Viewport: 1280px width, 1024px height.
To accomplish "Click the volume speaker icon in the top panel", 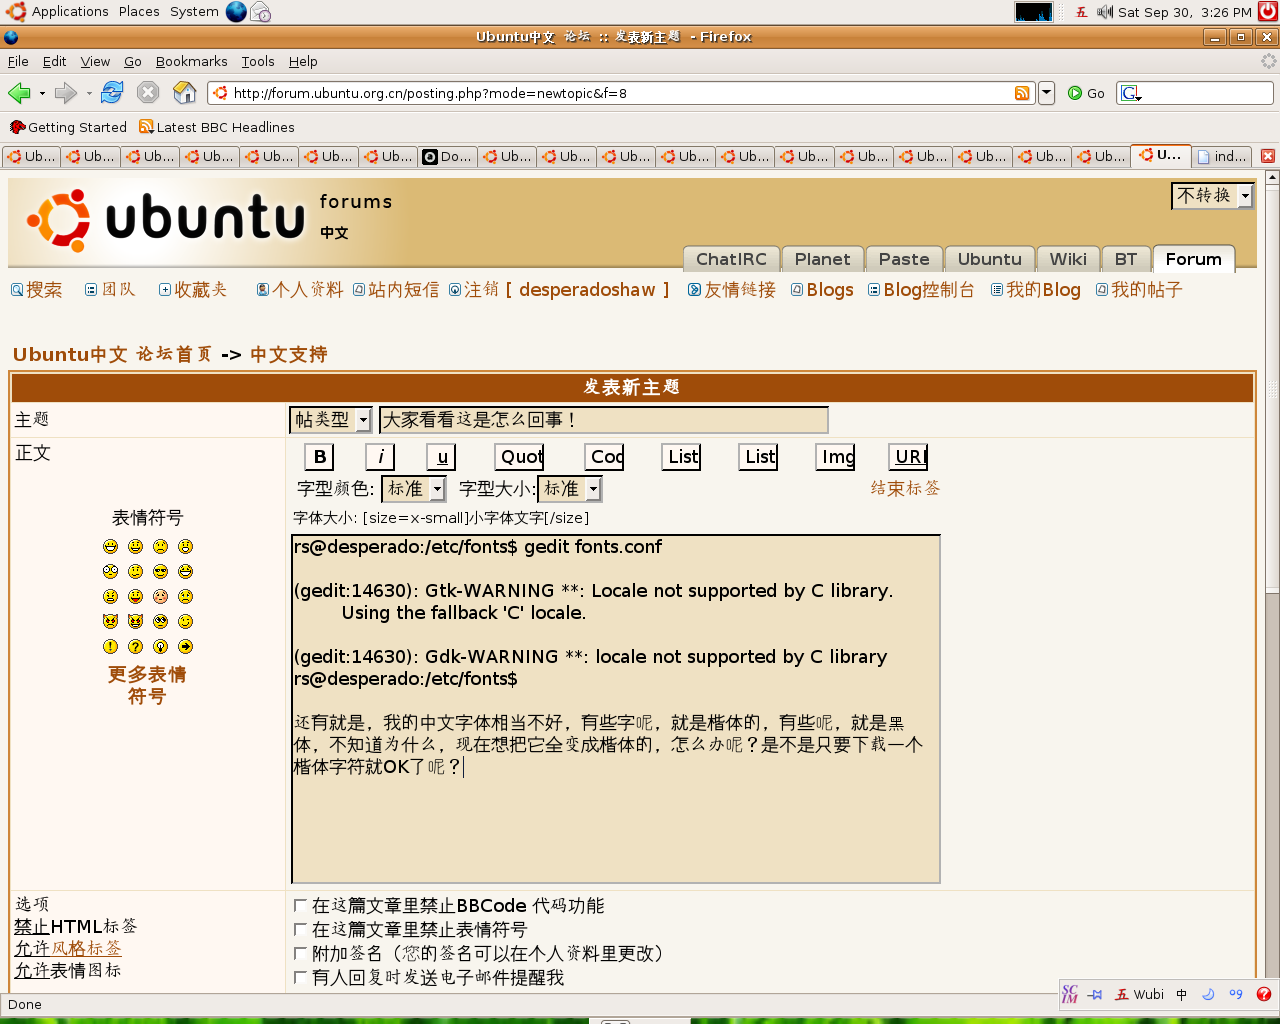I will click(1105, 12).
